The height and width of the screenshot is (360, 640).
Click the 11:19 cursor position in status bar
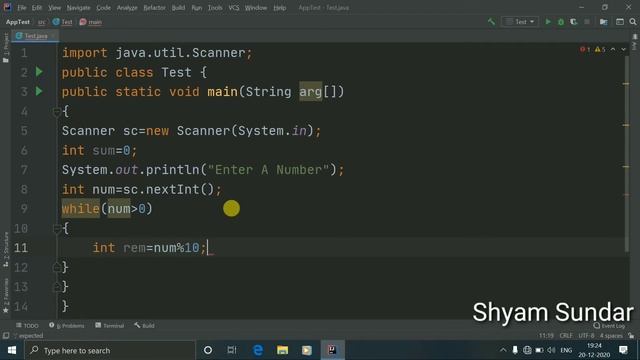[x=546, y=336]
